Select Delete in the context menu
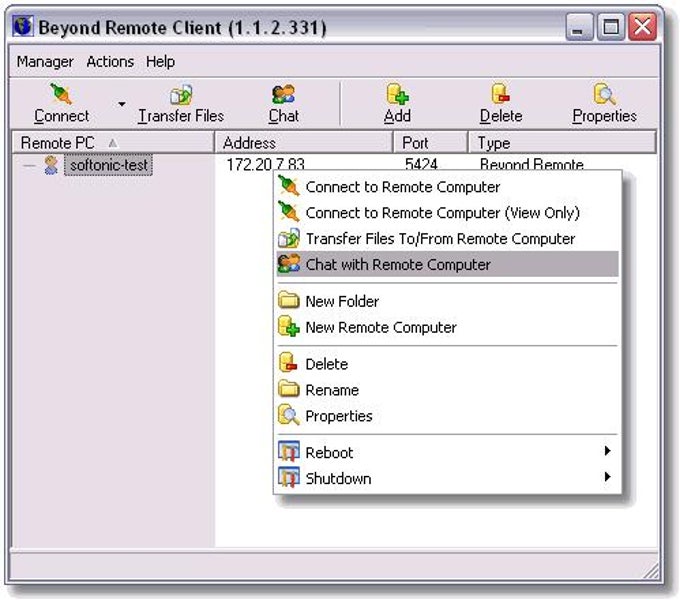680x600 pixels. pos(448,364)
